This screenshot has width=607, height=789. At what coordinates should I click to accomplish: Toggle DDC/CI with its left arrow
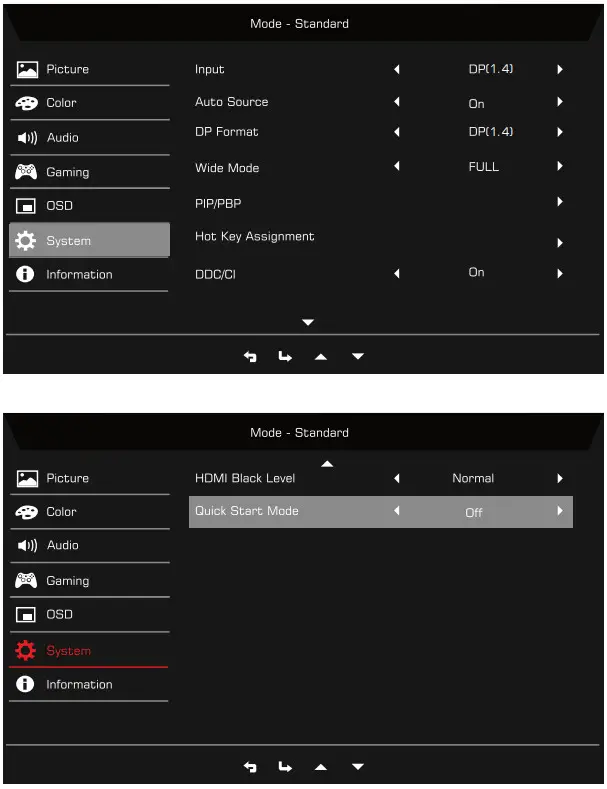[397, 273]
